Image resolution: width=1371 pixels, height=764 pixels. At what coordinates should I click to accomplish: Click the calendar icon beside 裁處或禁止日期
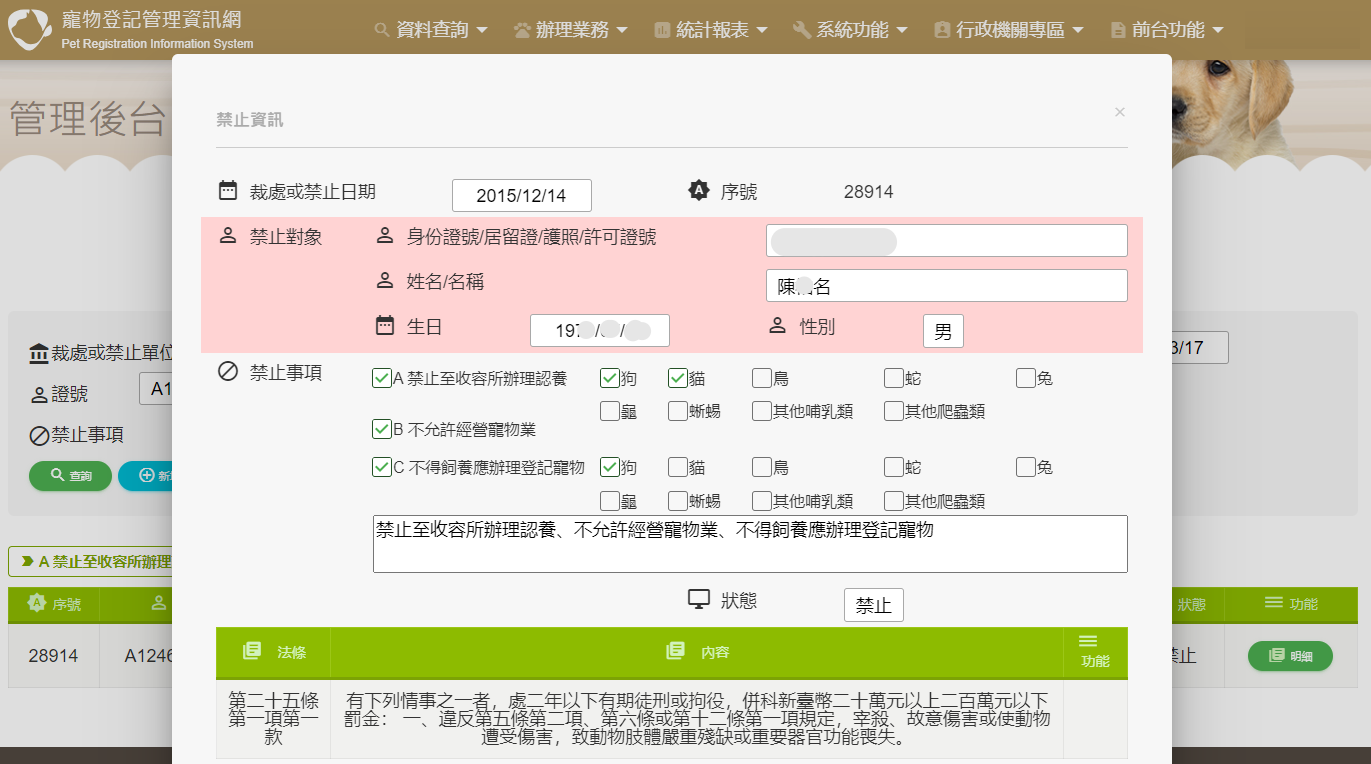228,190
